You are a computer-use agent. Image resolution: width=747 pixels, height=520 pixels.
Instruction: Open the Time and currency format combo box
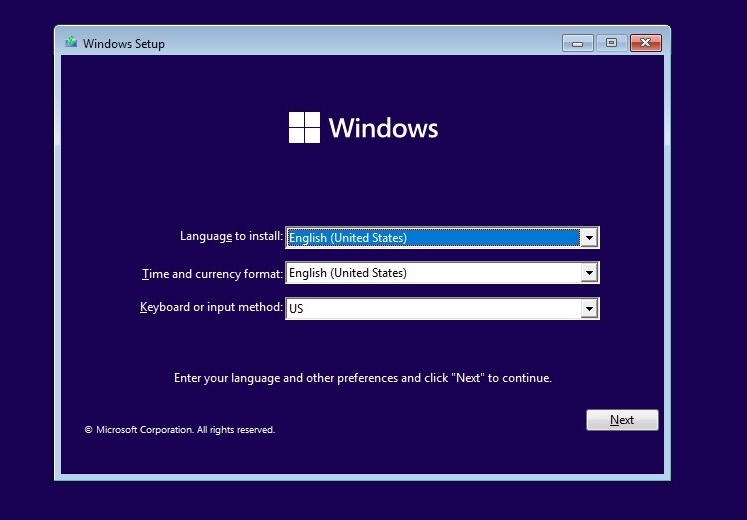442,273
